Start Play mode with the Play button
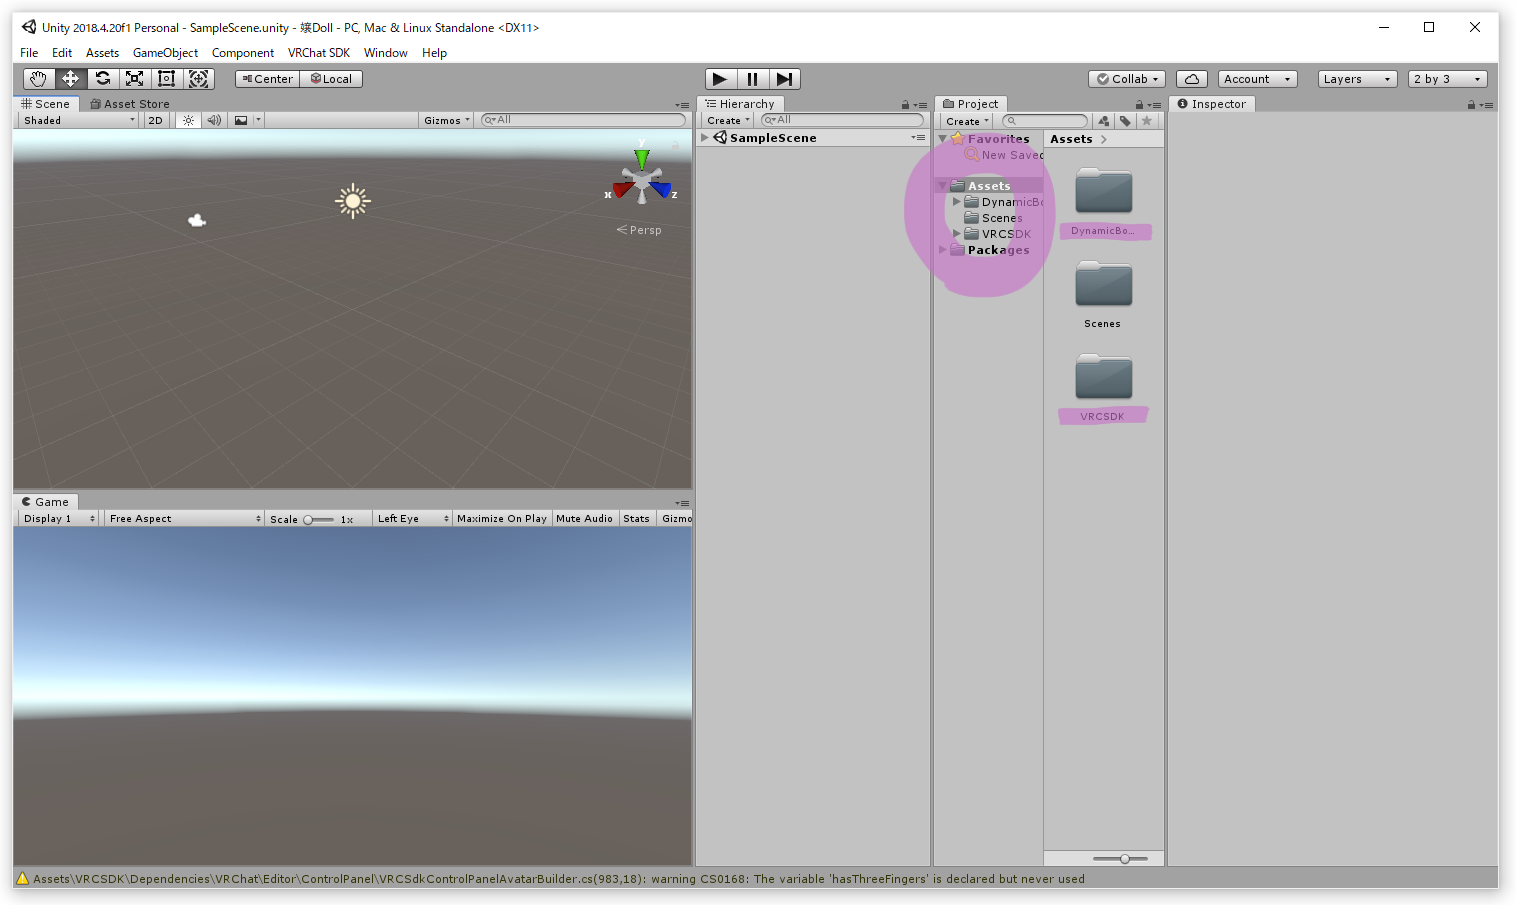 click(720, 79)
